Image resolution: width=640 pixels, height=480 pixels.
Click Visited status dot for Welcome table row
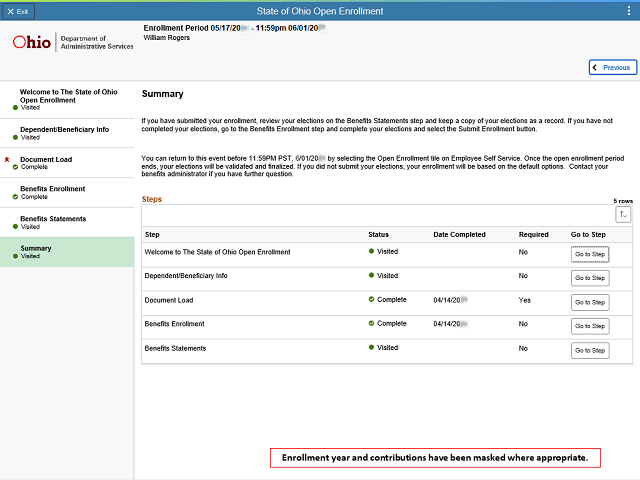pos(371,251)
